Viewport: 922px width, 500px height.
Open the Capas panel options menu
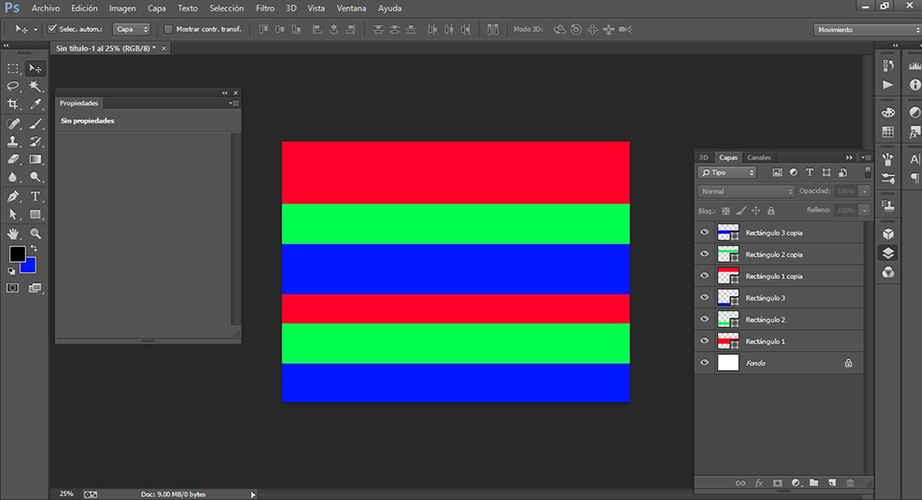coord(866,158)
